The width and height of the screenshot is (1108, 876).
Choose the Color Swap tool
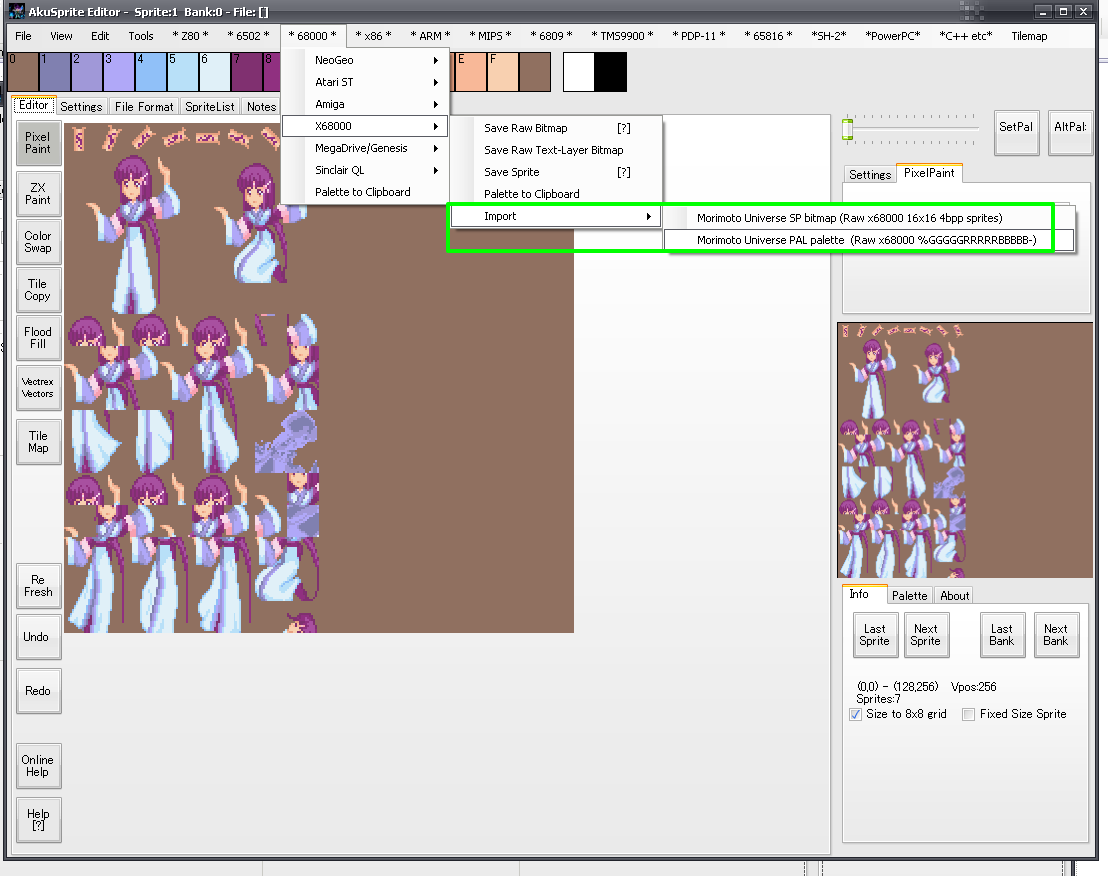38,242
